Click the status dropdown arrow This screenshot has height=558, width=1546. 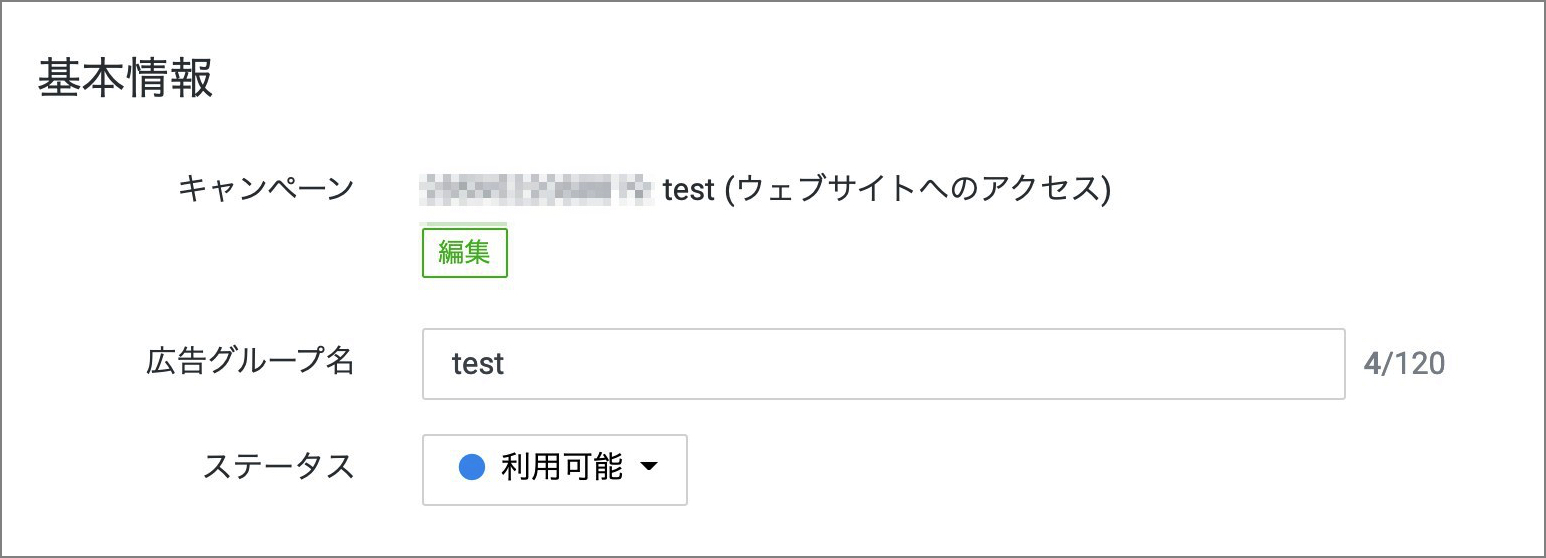point(648,467)
